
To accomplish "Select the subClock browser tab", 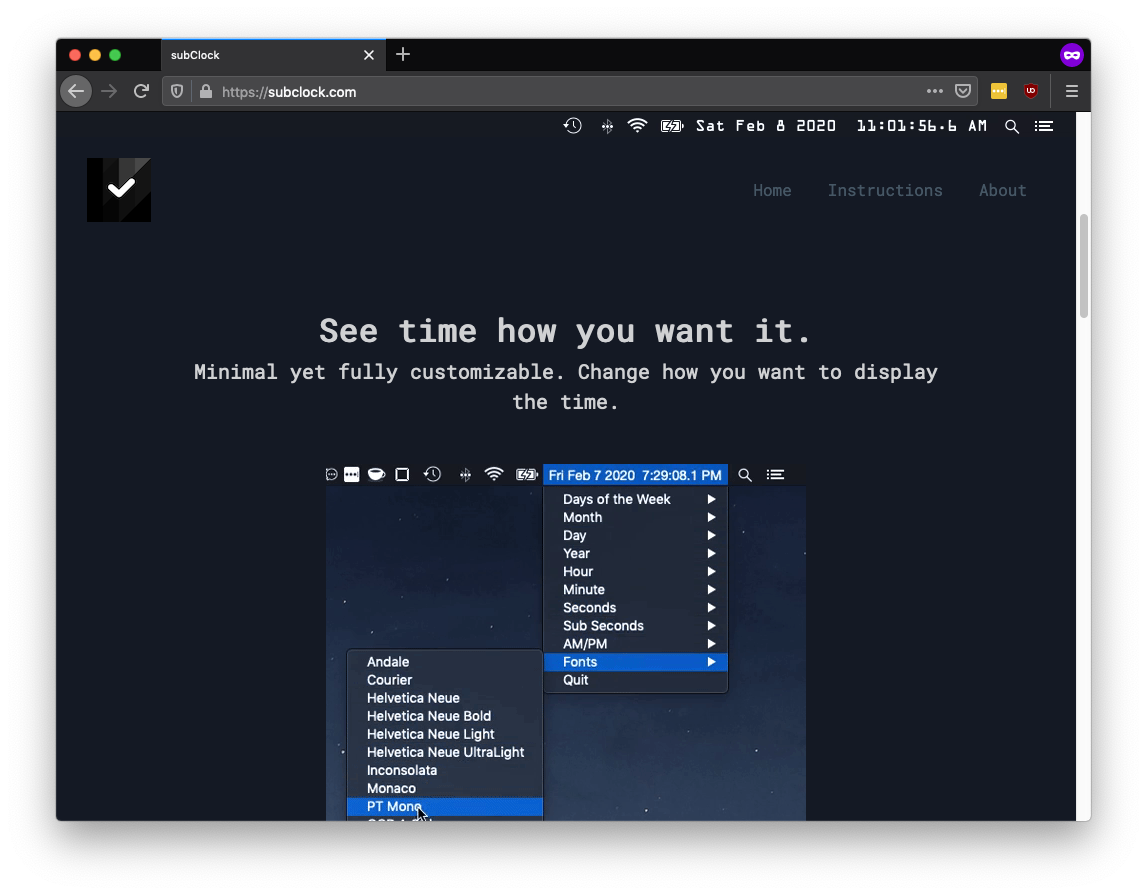I will 273,55.
